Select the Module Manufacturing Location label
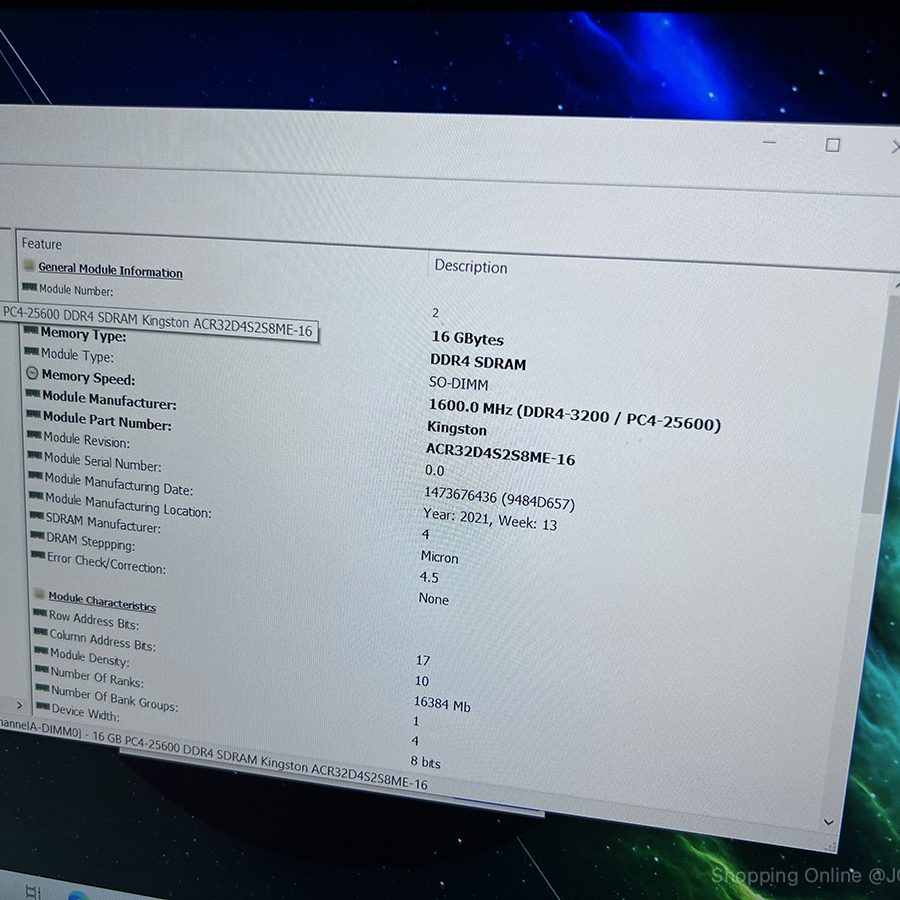900x900 pixels. [129, 505]
